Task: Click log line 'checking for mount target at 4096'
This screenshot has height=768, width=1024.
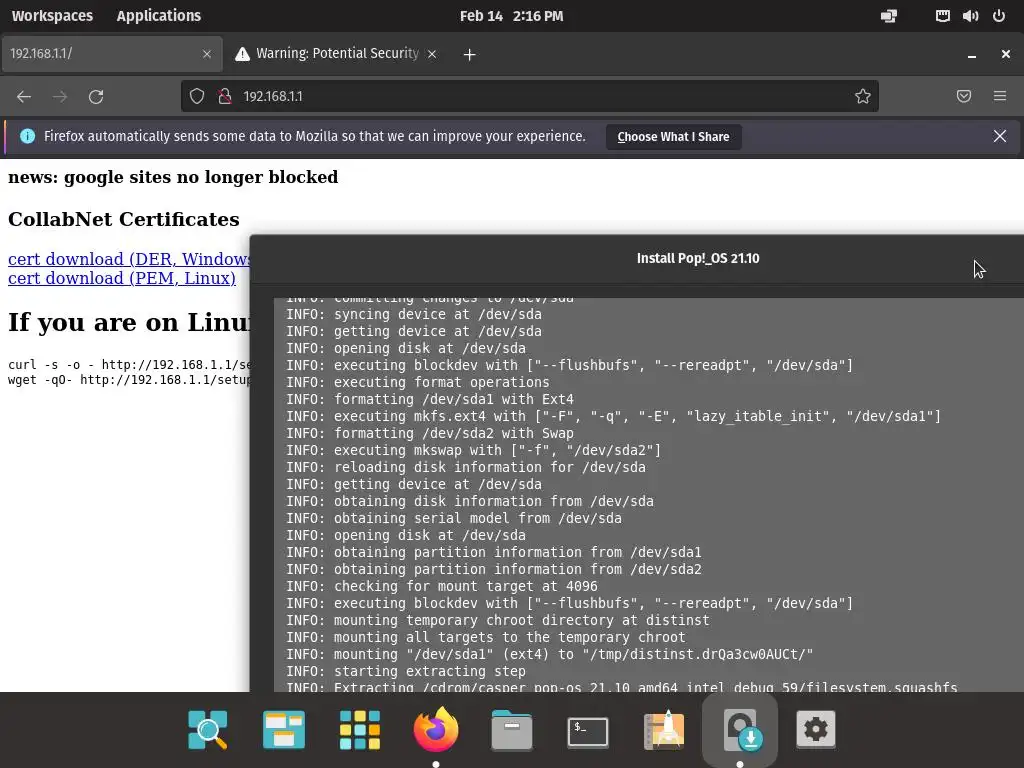Action: click(x=441, y=586)
